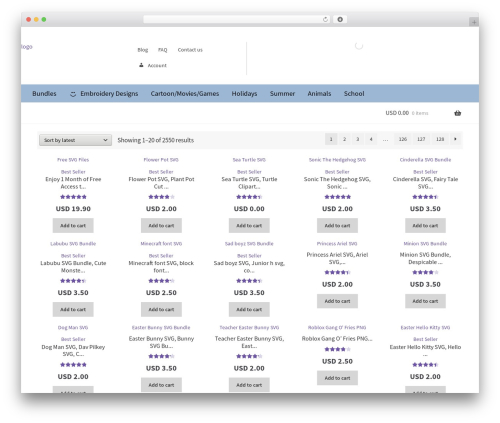The height and width of the screenshot is (423, 500).
Task: Open a new browser tab with plus button
Action: coord(474,22)
